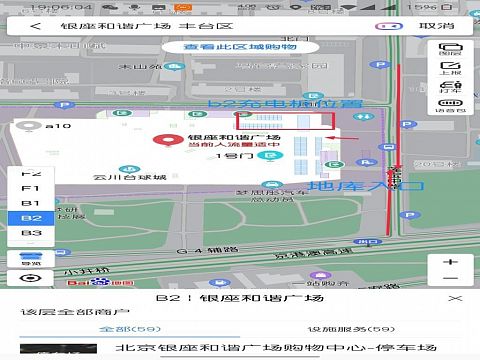The width and height of the screenshot is (480, 360).
Task: Tap the red 银座和谐广场 location pin
Action: [168, 140]
